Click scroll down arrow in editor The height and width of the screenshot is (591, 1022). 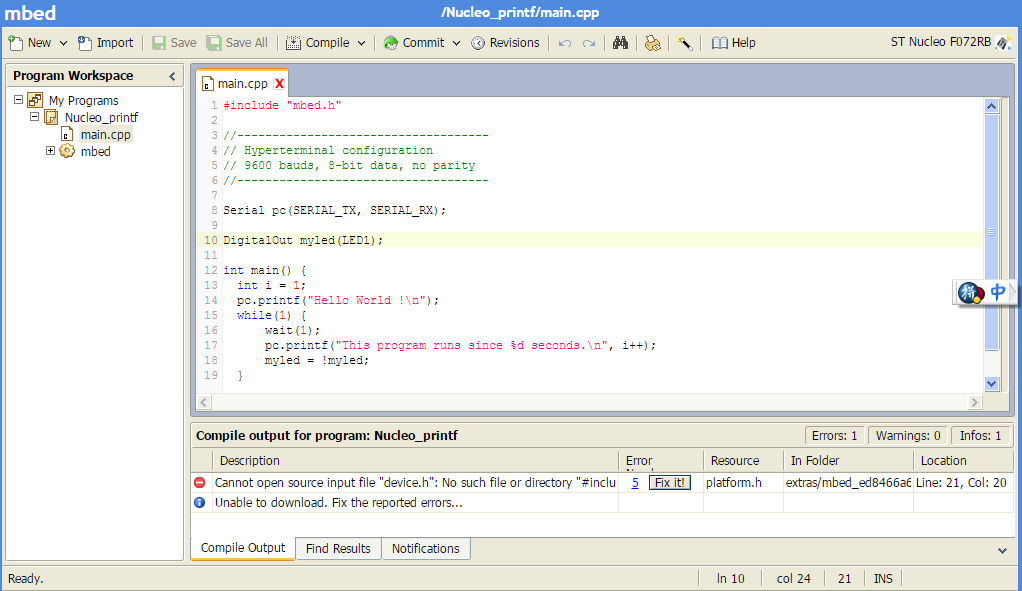[x=991, y=384]
